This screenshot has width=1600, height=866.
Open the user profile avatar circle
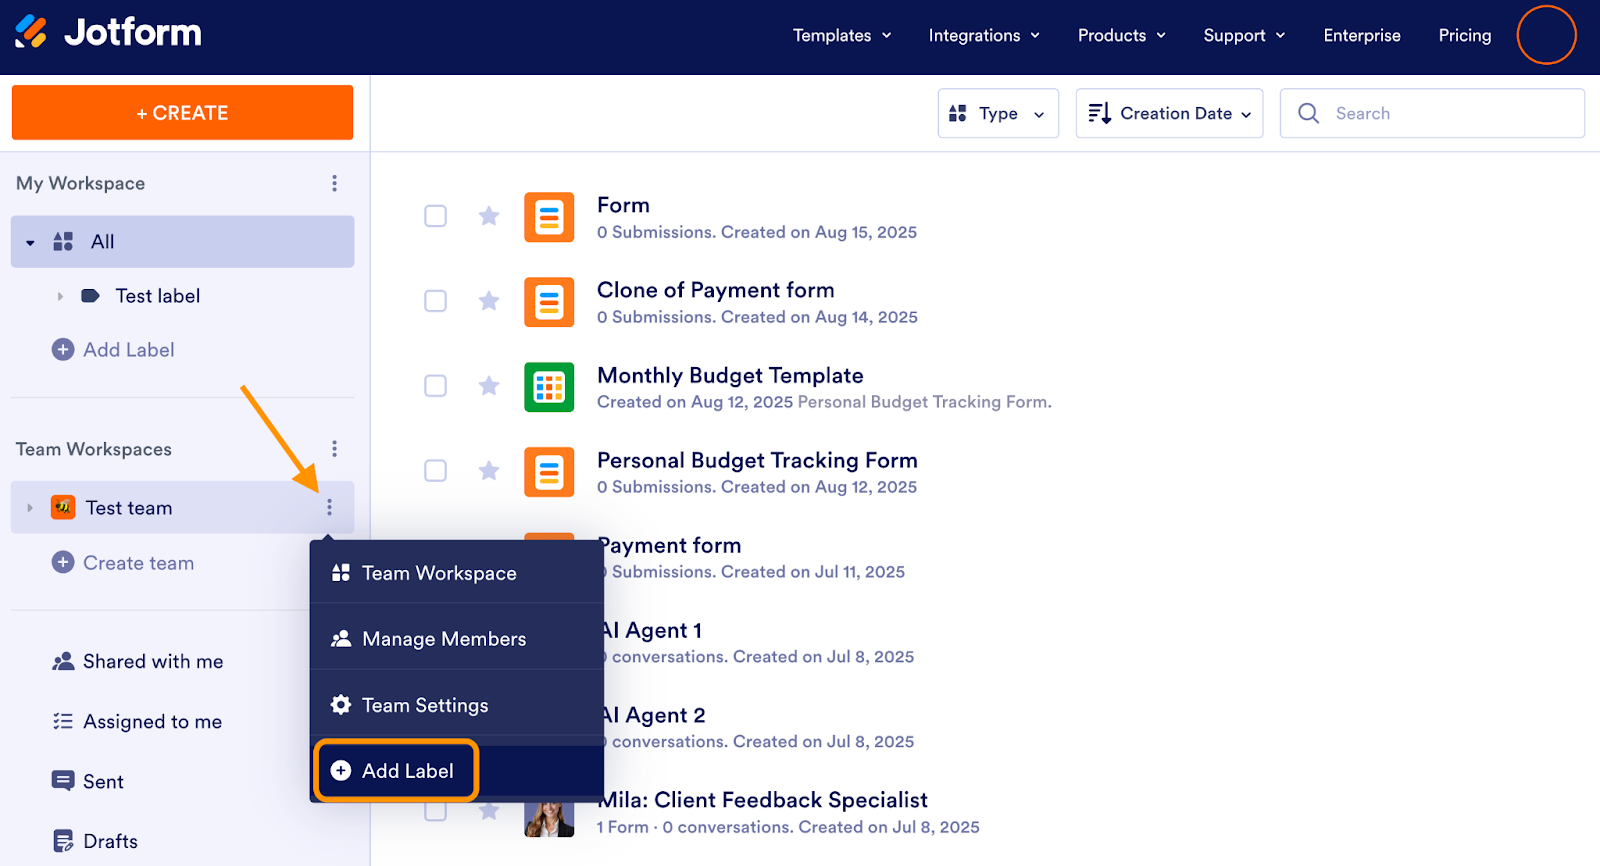(1546, 35)
